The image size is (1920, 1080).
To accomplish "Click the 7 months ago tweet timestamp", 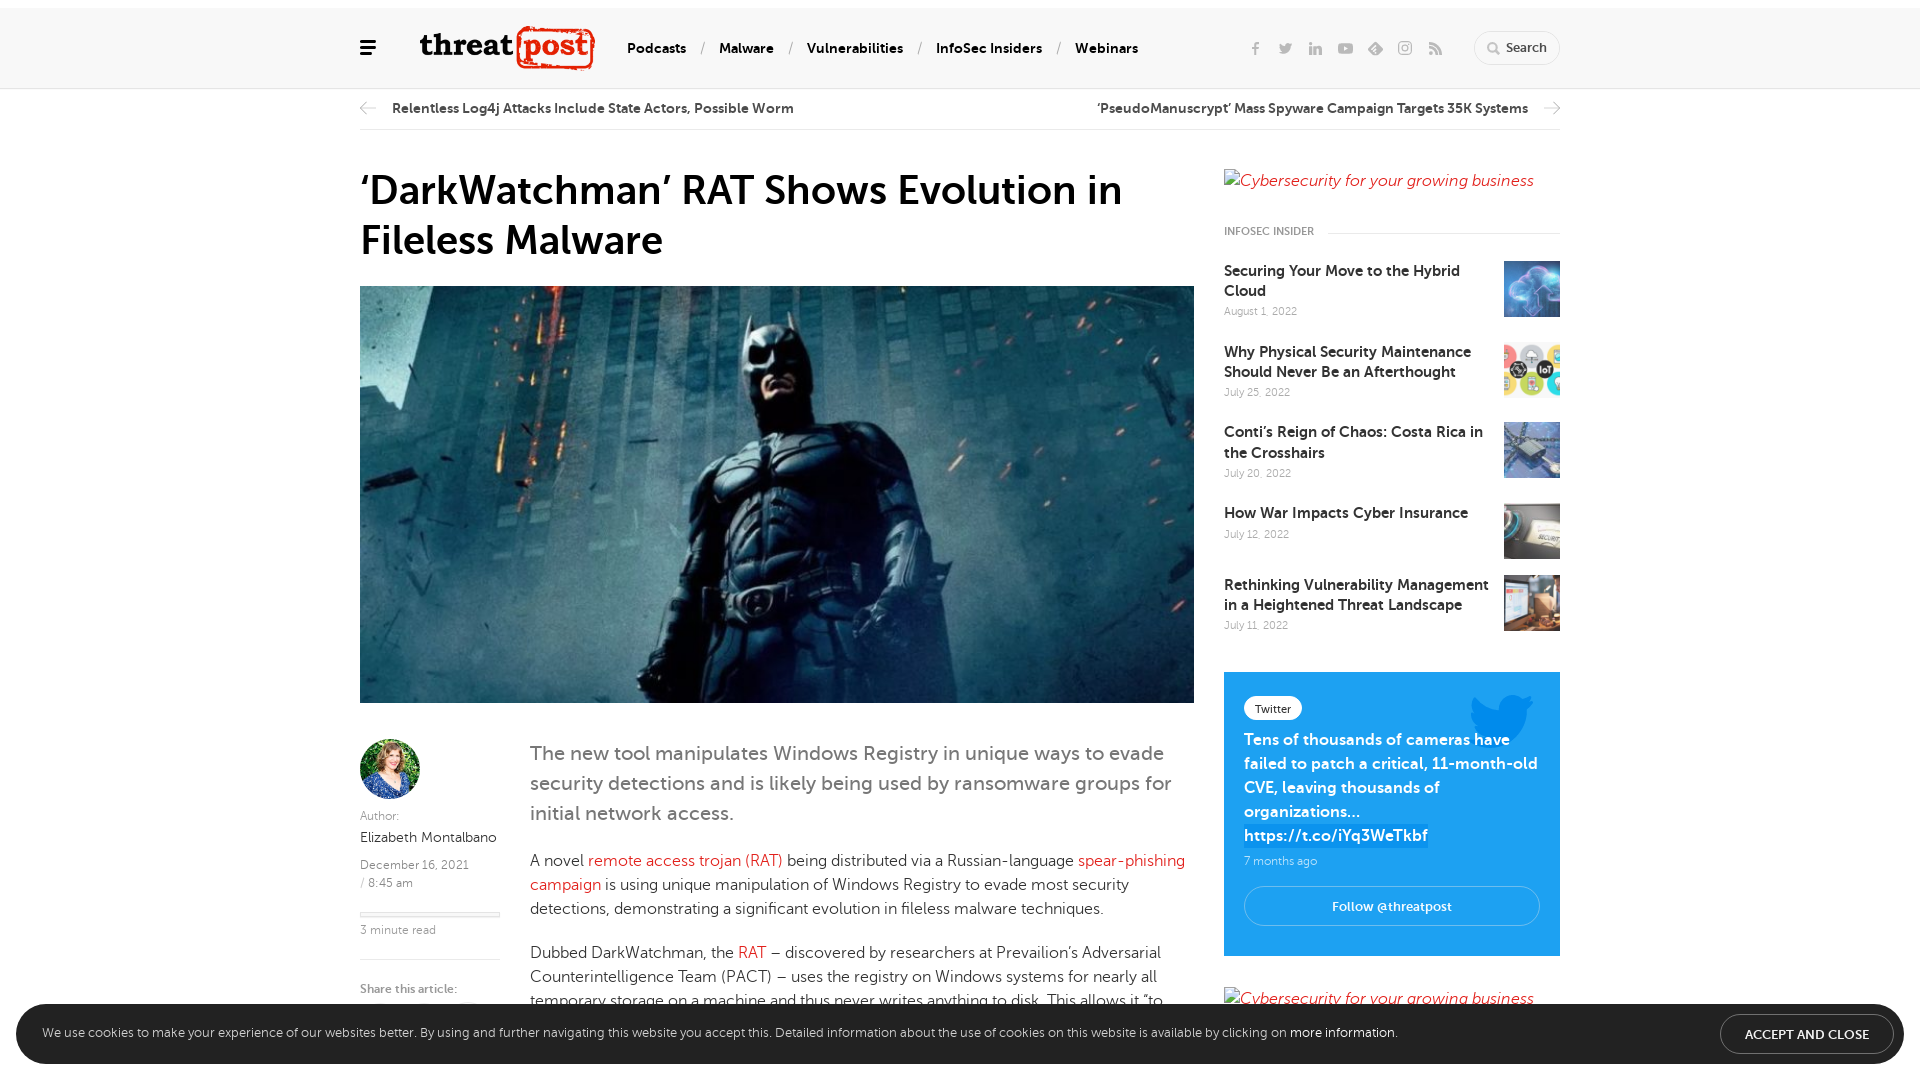I will point(1280,861).
